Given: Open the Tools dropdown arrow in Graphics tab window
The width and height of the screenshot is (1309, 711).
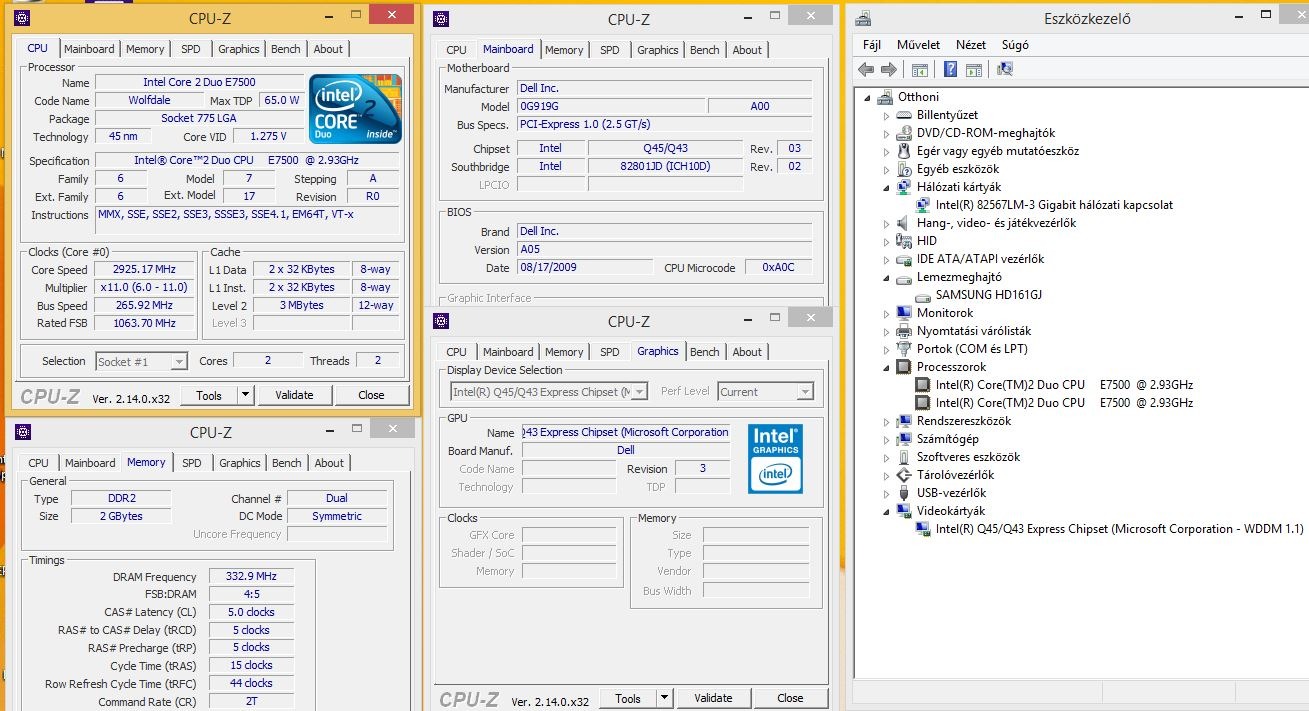Looking at the screenshot, I should click(664, 698).
